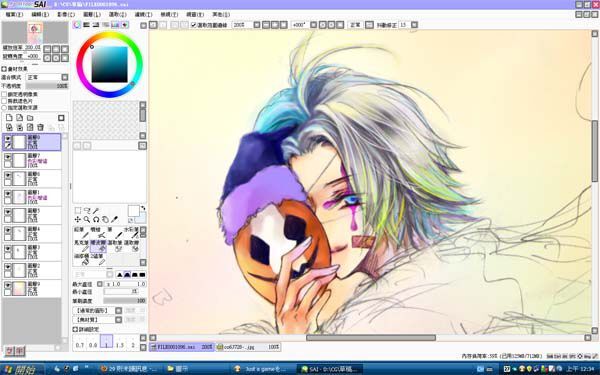
Task: Select the zoom magnifier tool
Action: [87, 220]
